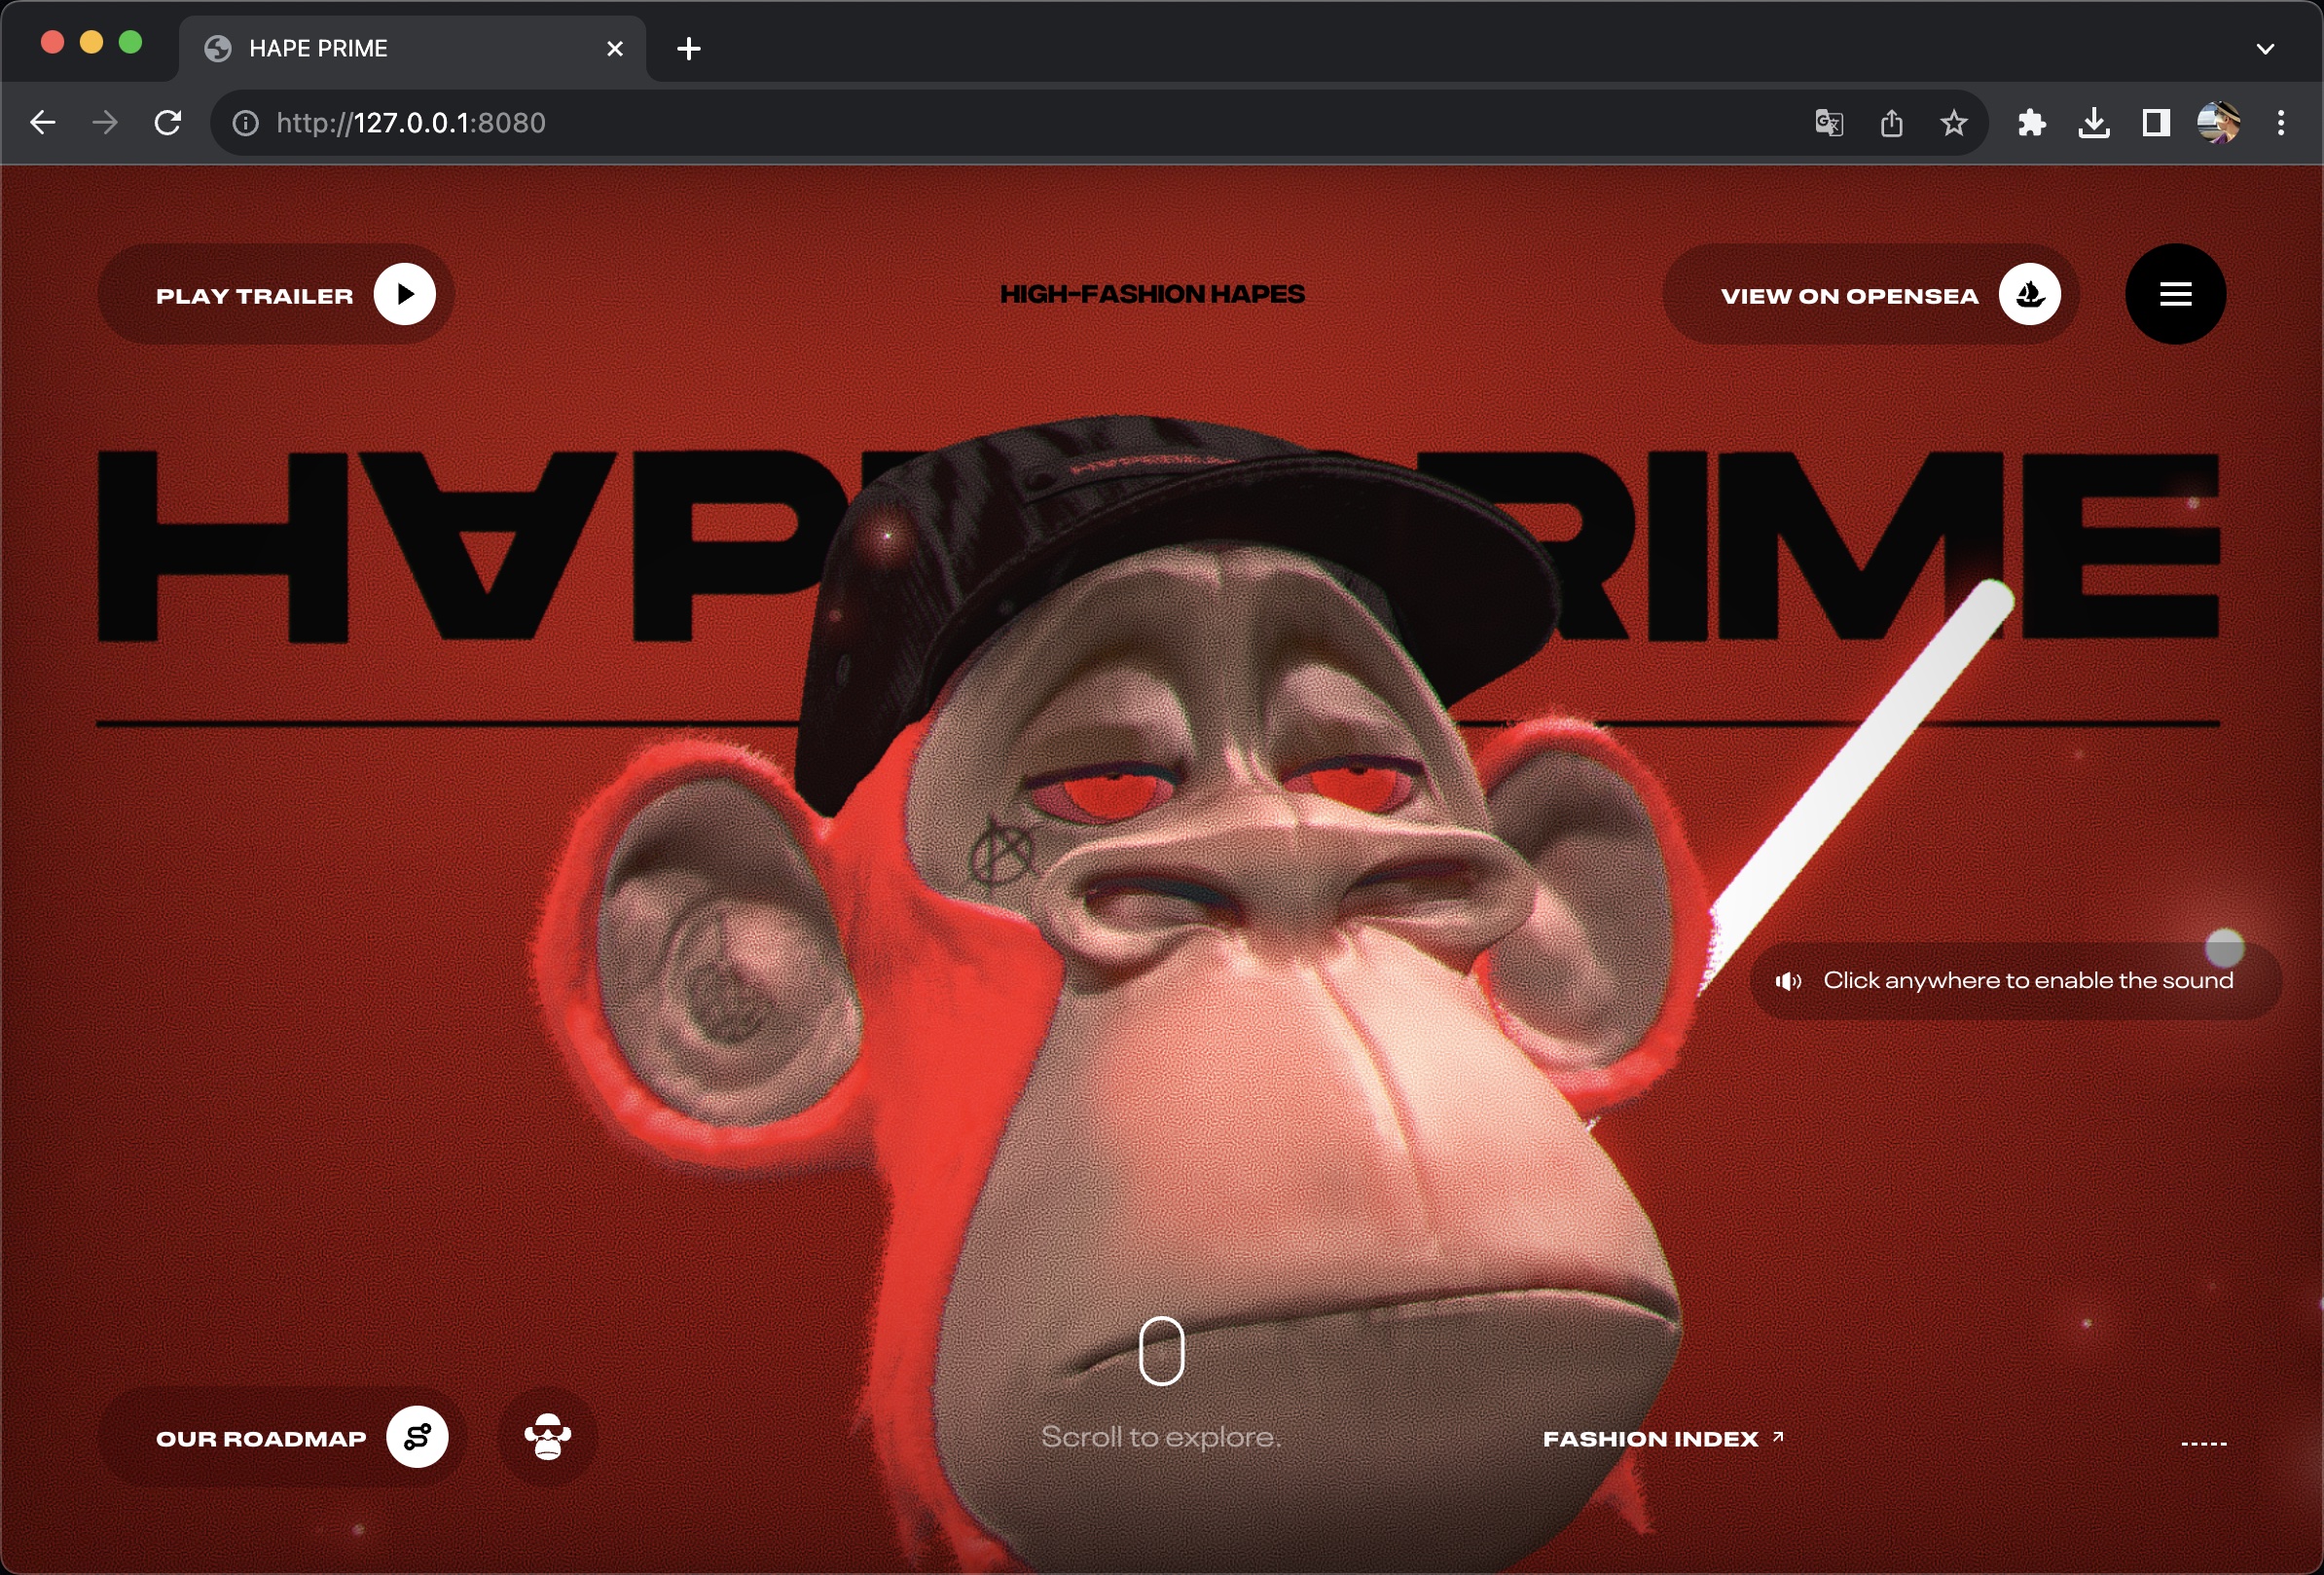
Task: Click the speaker icon to enable sound
Action: click(1788, 981)
